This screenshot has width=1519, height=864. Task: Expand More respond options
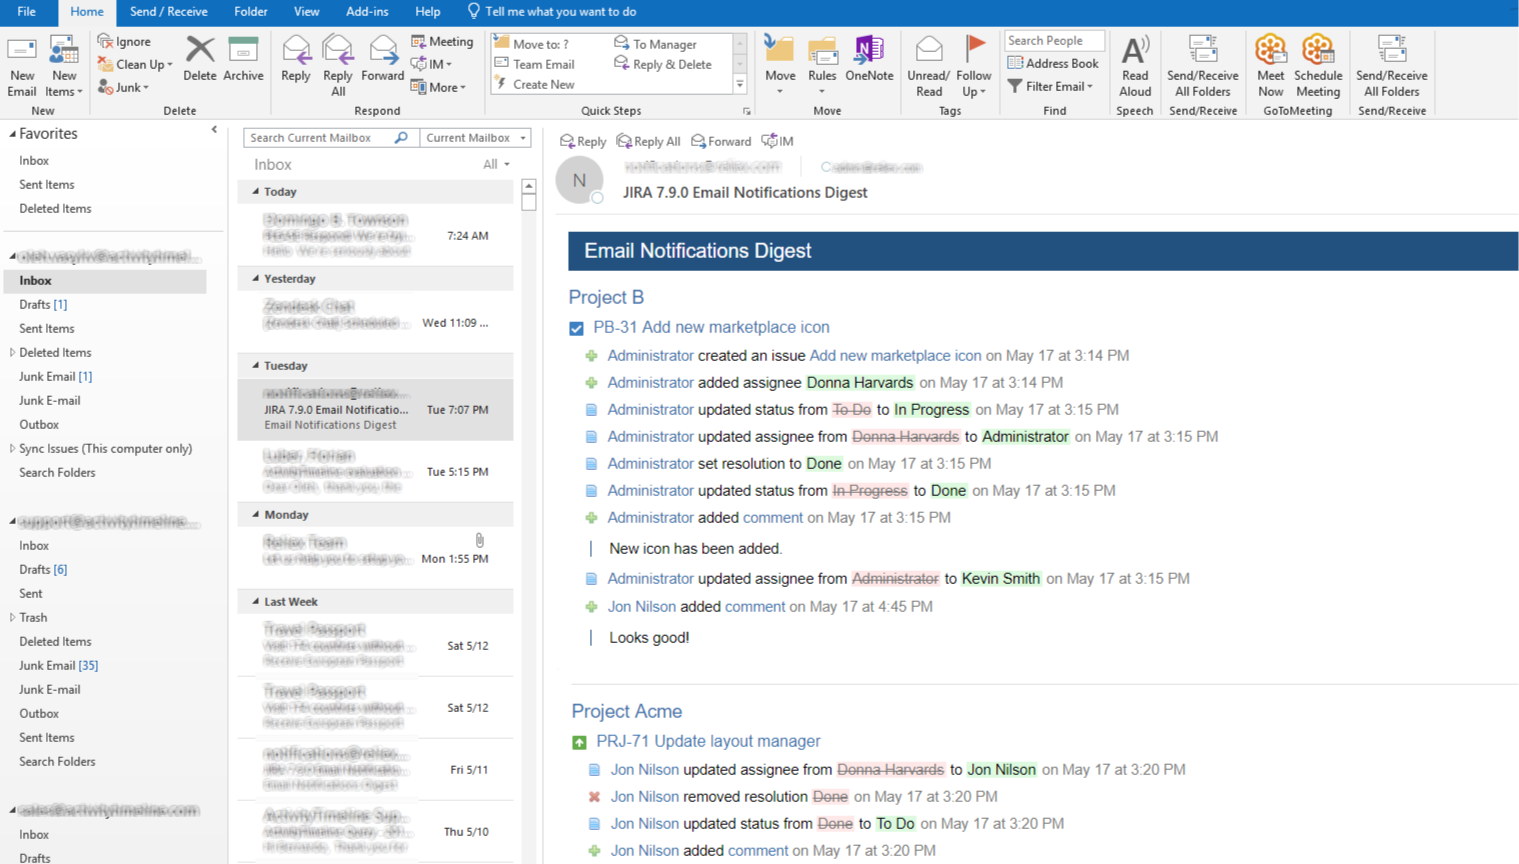click(x=439, y=87)
